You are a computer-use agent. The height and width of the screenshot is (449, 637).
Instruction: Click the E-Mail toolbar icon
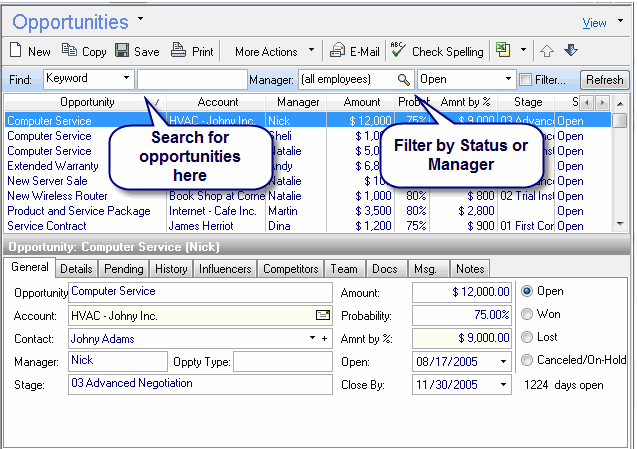coord(338,50)
